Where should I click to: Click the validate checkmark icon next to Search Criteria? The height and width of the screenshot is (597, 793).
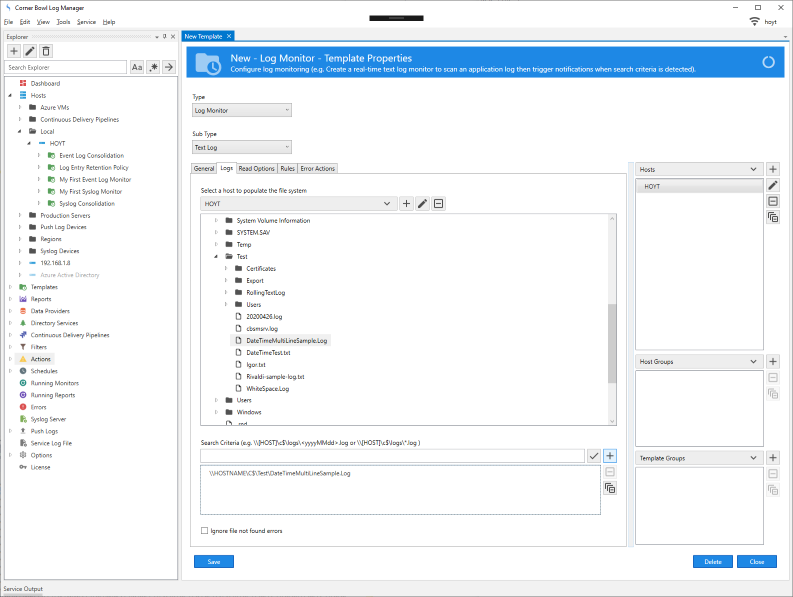pyautogui.click(x=594, y=456)
